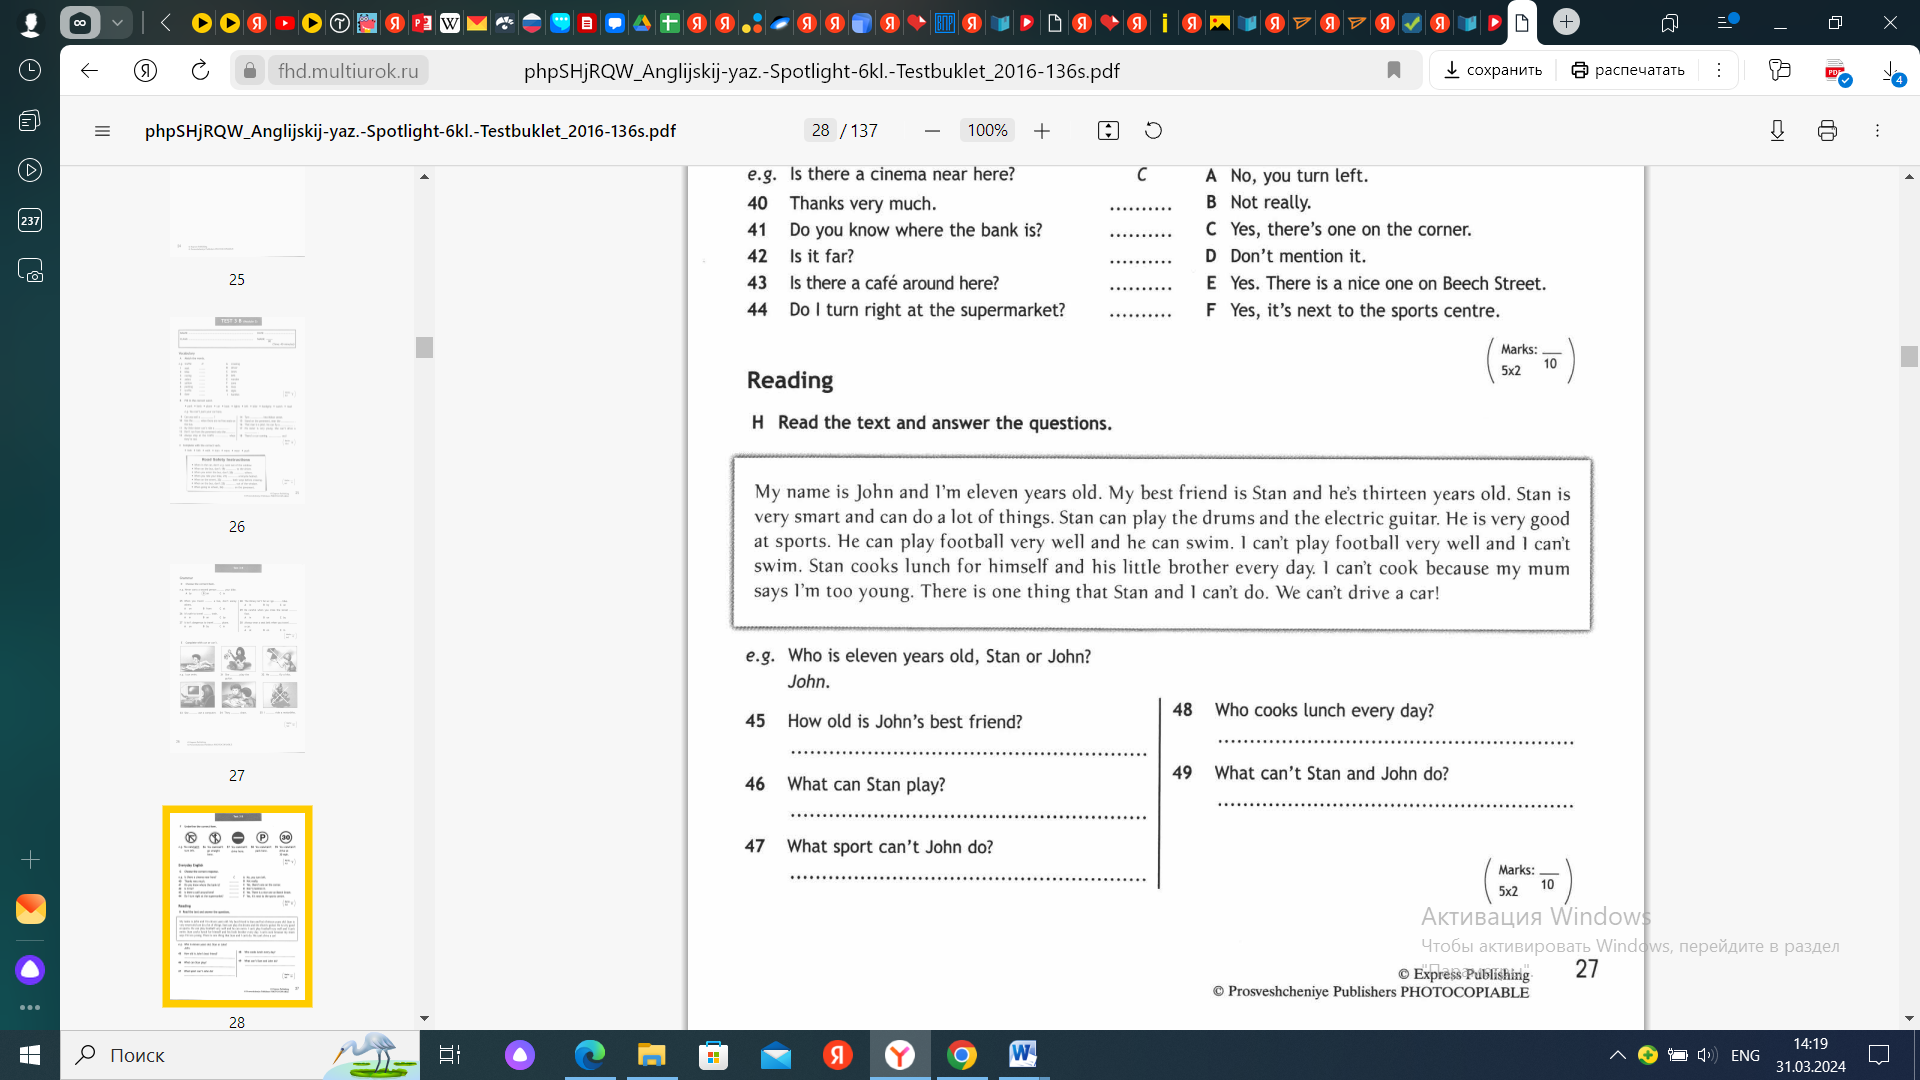Open File Explorer from the taskbar
Viewport: 1920px width, 1080px height.
coord(651,1055)
